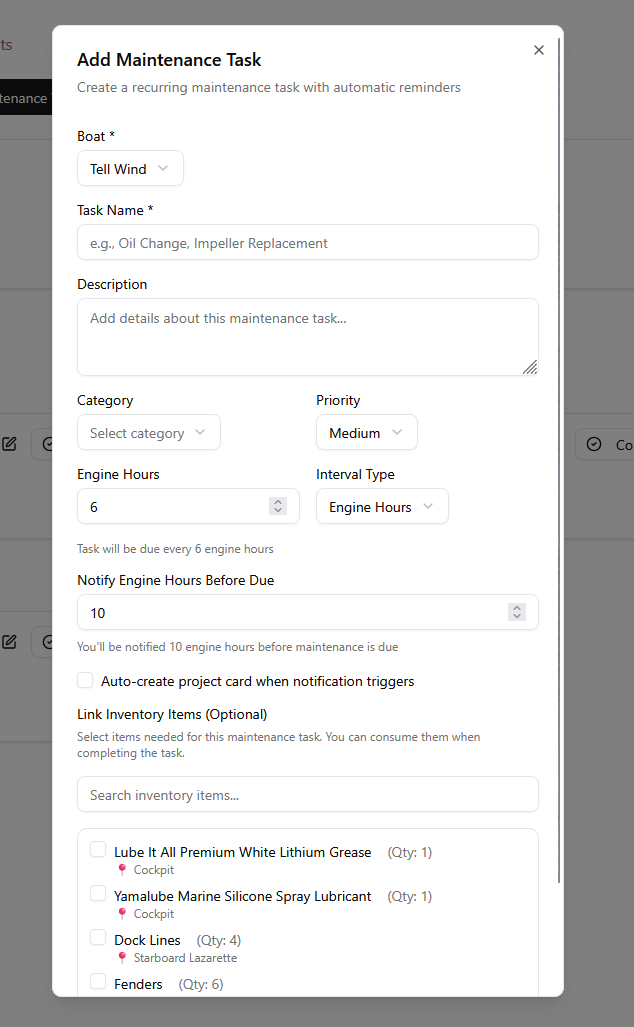Expand the Select category dropdown
This screenshot has height=1027, width=634.
[x=148, y=433]
